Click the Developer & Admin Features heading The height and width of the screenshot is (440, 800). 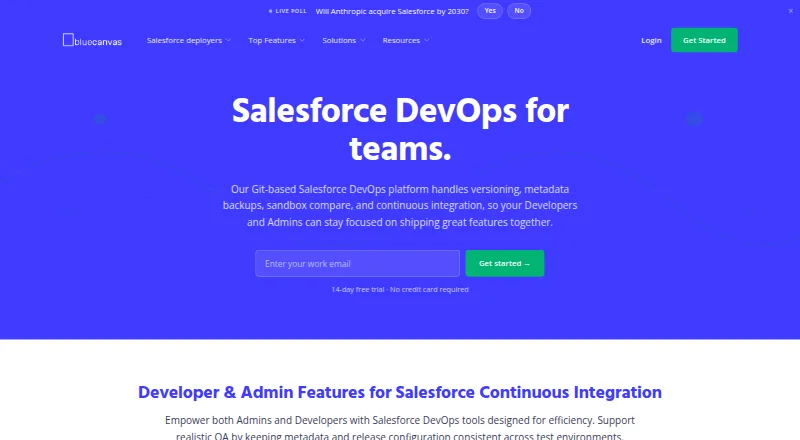[x=400, y=392]
